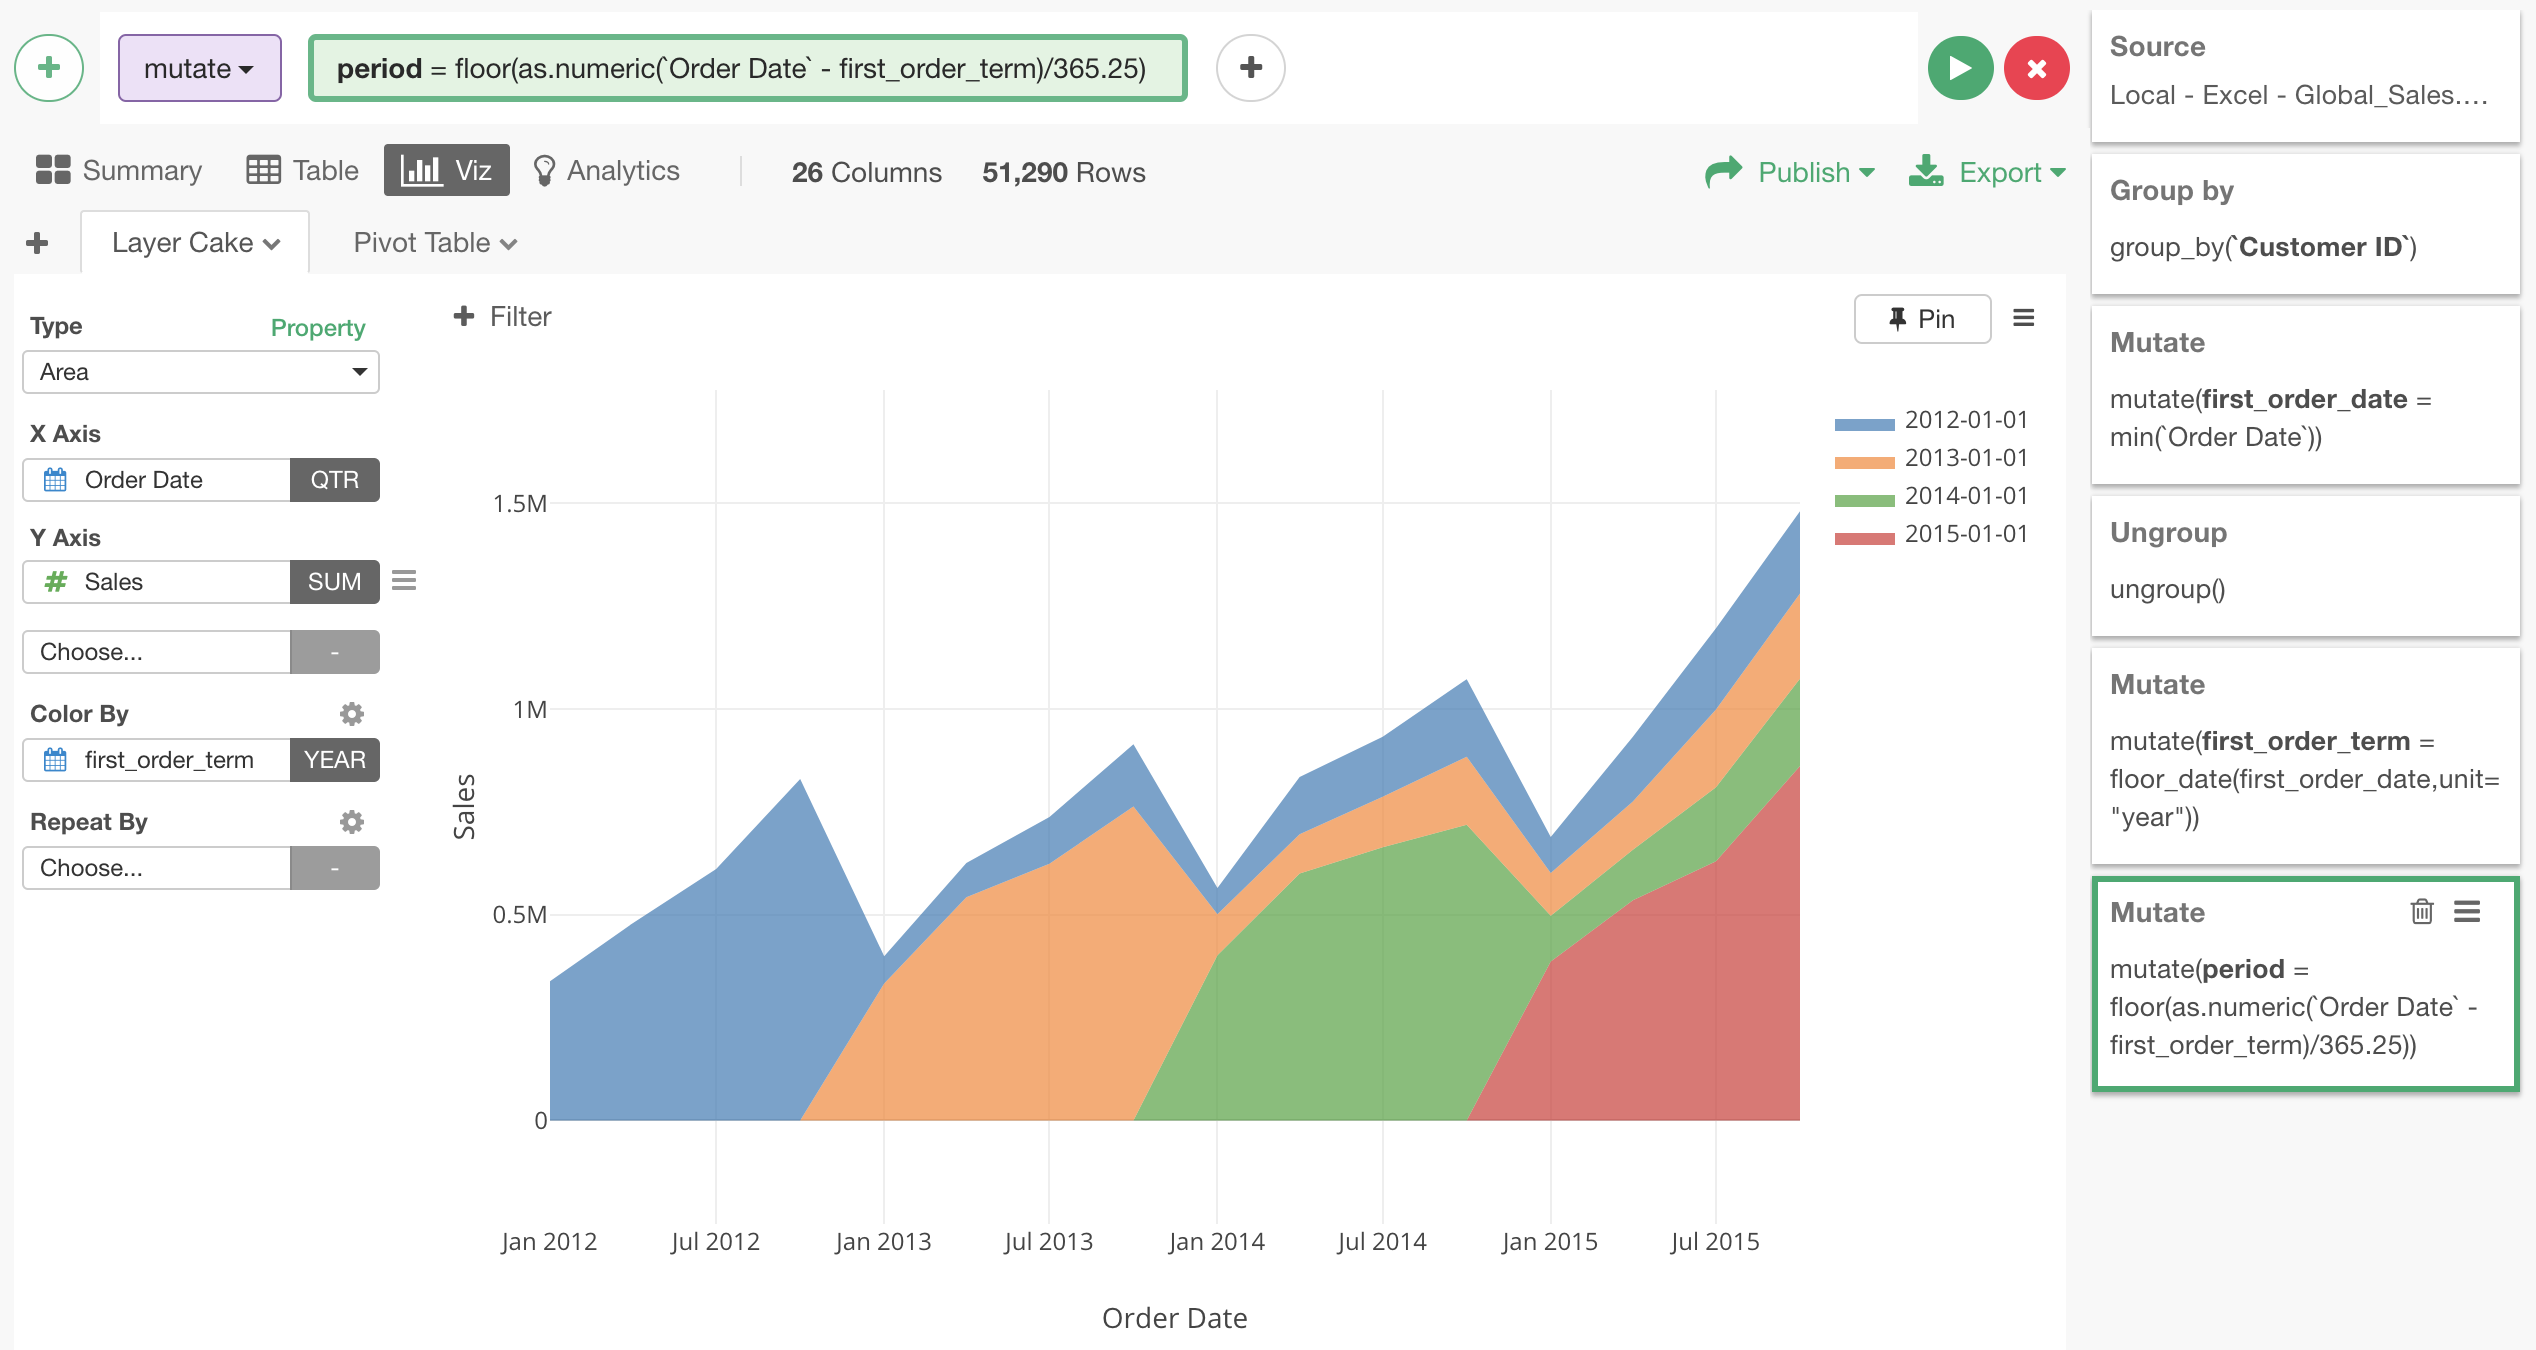Viewport: 2536px width, 1350px height.
Task: Click the green run step play button
Action: [x=1959, y=68]
